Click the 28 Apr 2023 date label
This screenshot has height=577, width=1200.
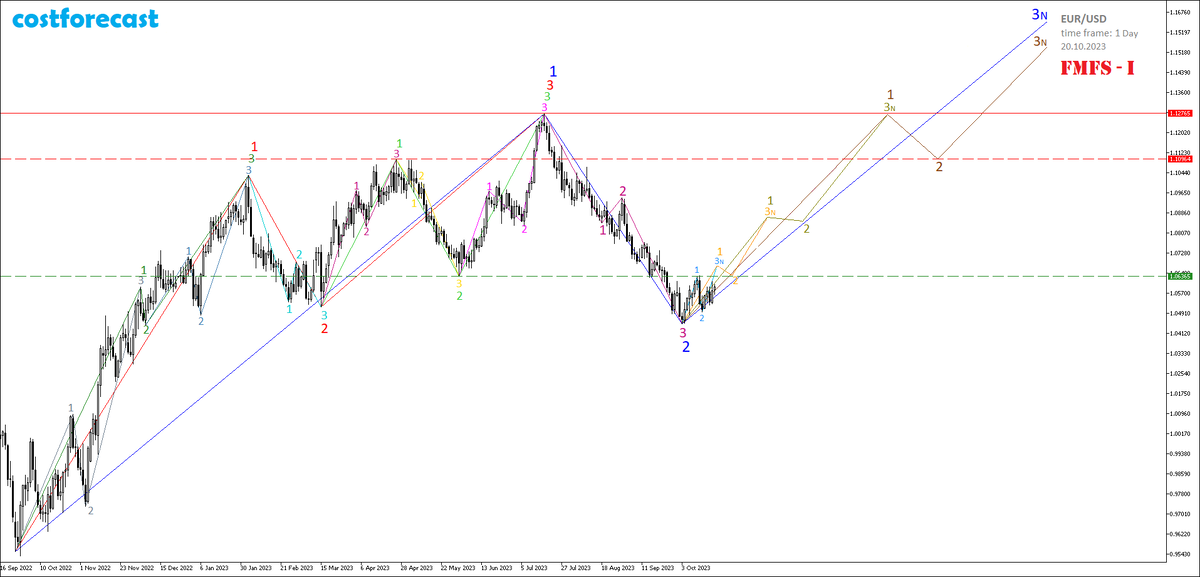(416, 567)
